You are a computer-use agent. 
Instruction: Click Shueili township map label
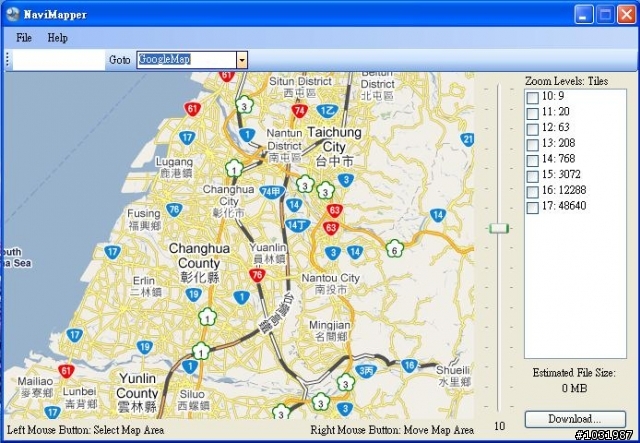(453, 376)
